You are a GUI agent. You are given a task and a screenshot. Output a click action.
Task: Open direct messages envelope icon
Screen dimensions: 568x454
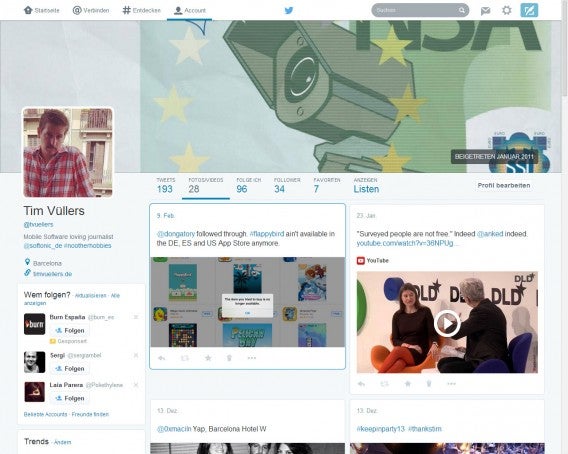[x=485, y=11]
